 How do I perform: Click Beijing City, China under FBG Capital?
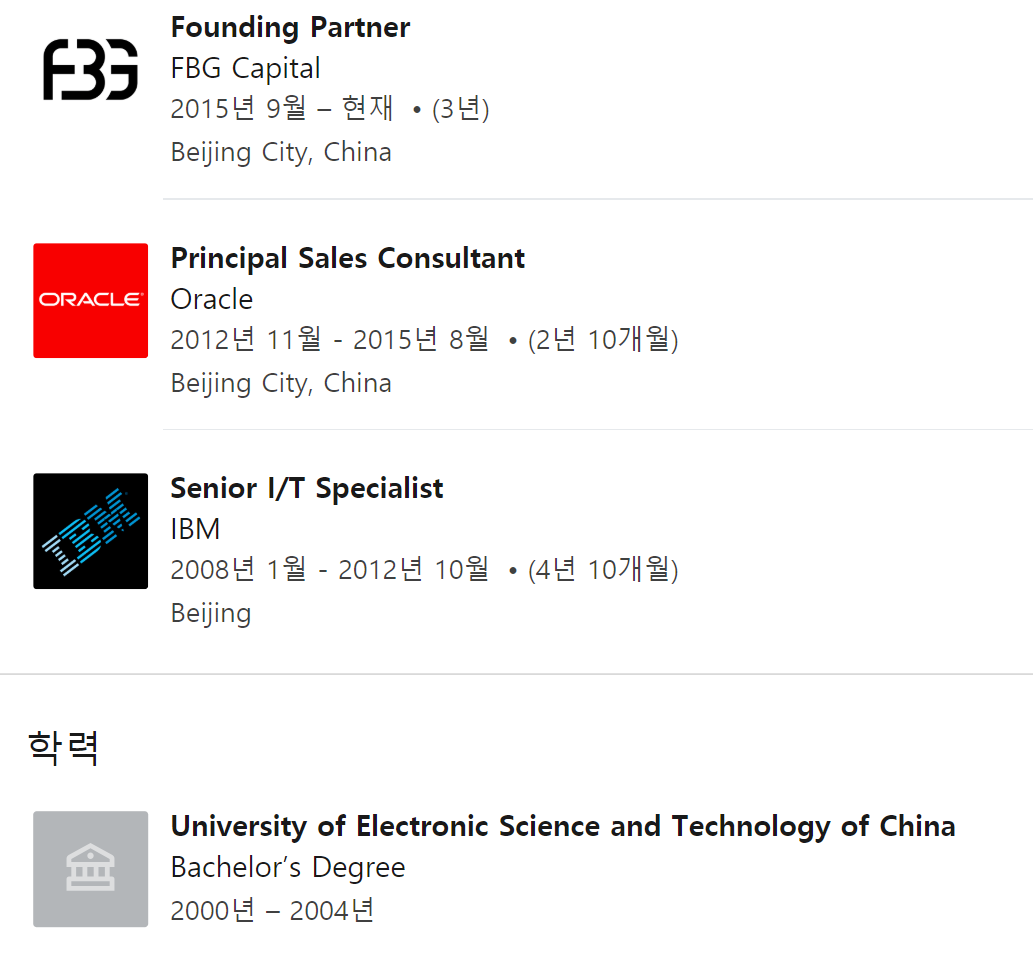click(x=281, y=153)
